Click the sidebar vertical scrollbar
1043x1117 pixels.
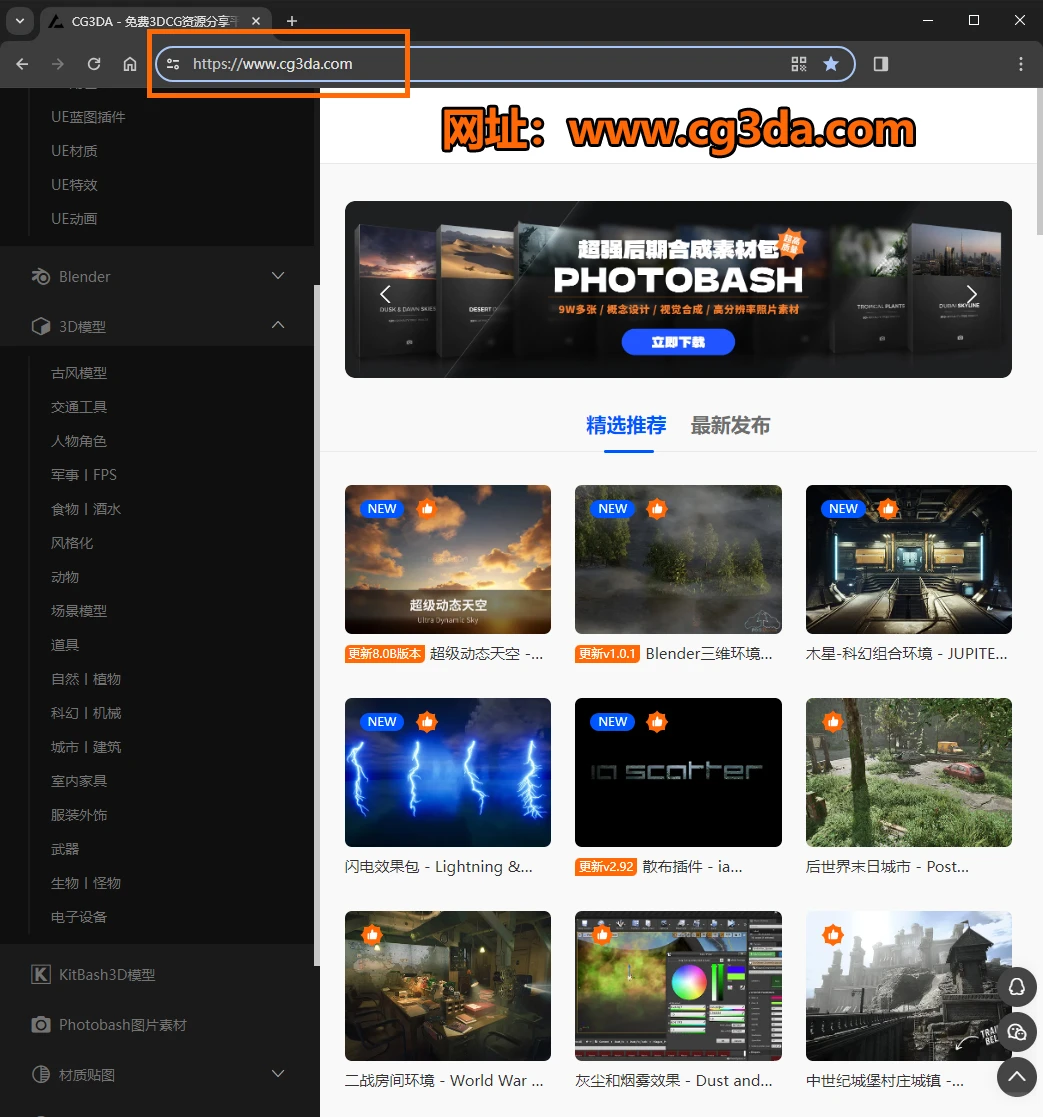[316, 625]
